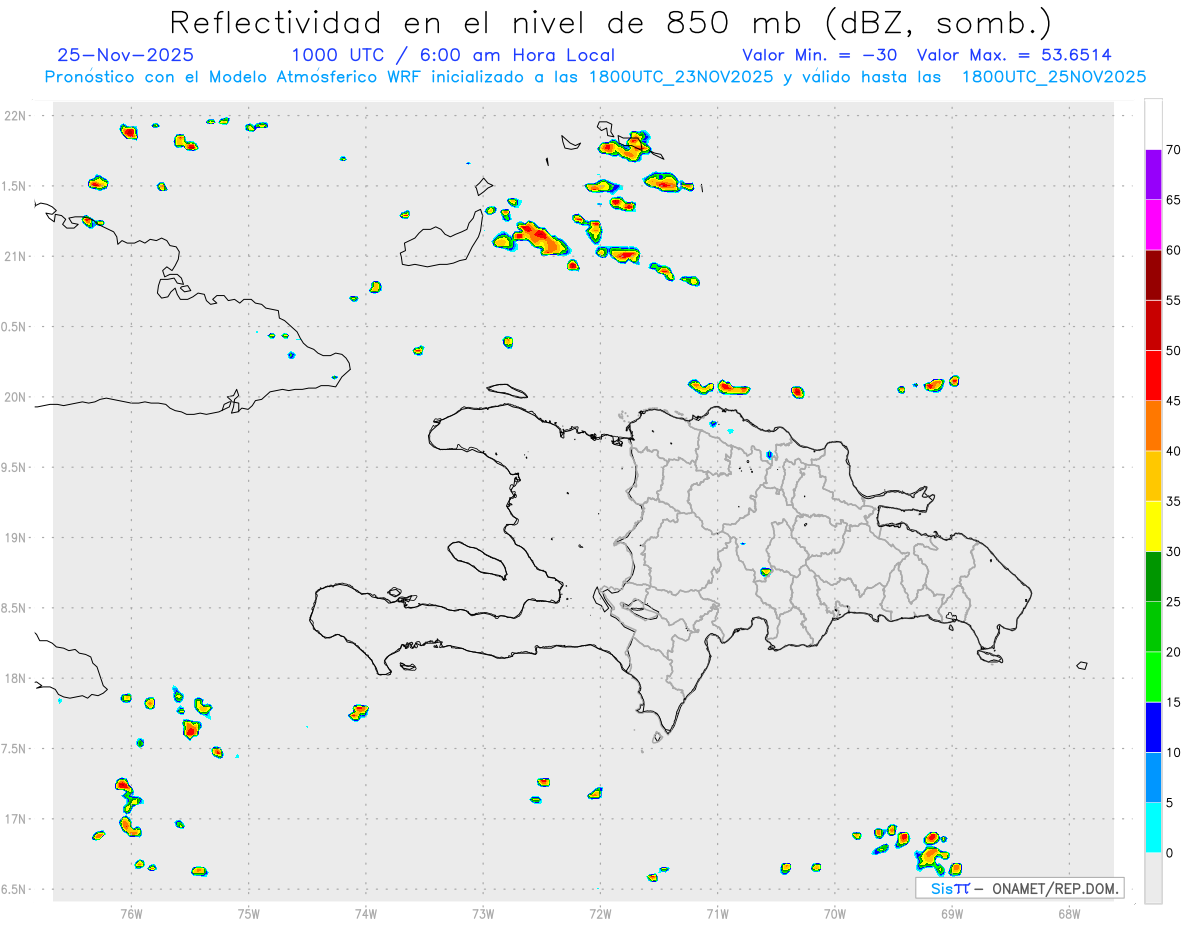Click the colorbar tick label "0"

click(1169, 853)
